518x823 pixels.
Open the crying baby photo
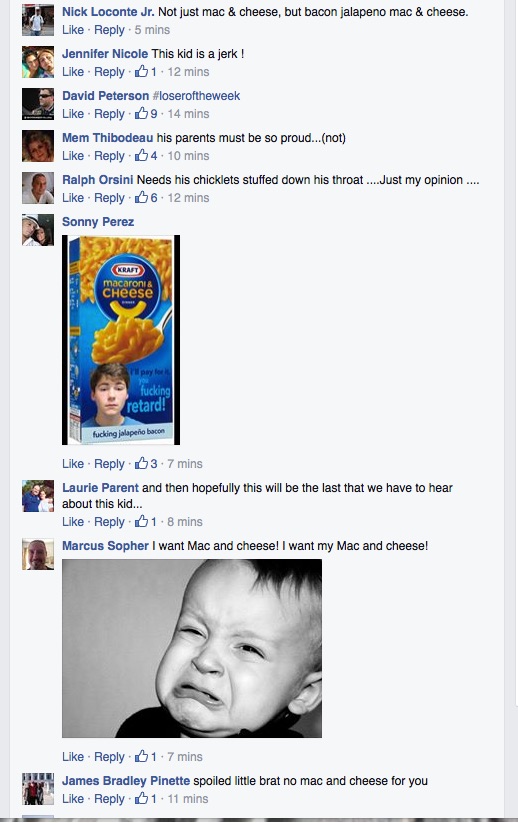[192, 648]
